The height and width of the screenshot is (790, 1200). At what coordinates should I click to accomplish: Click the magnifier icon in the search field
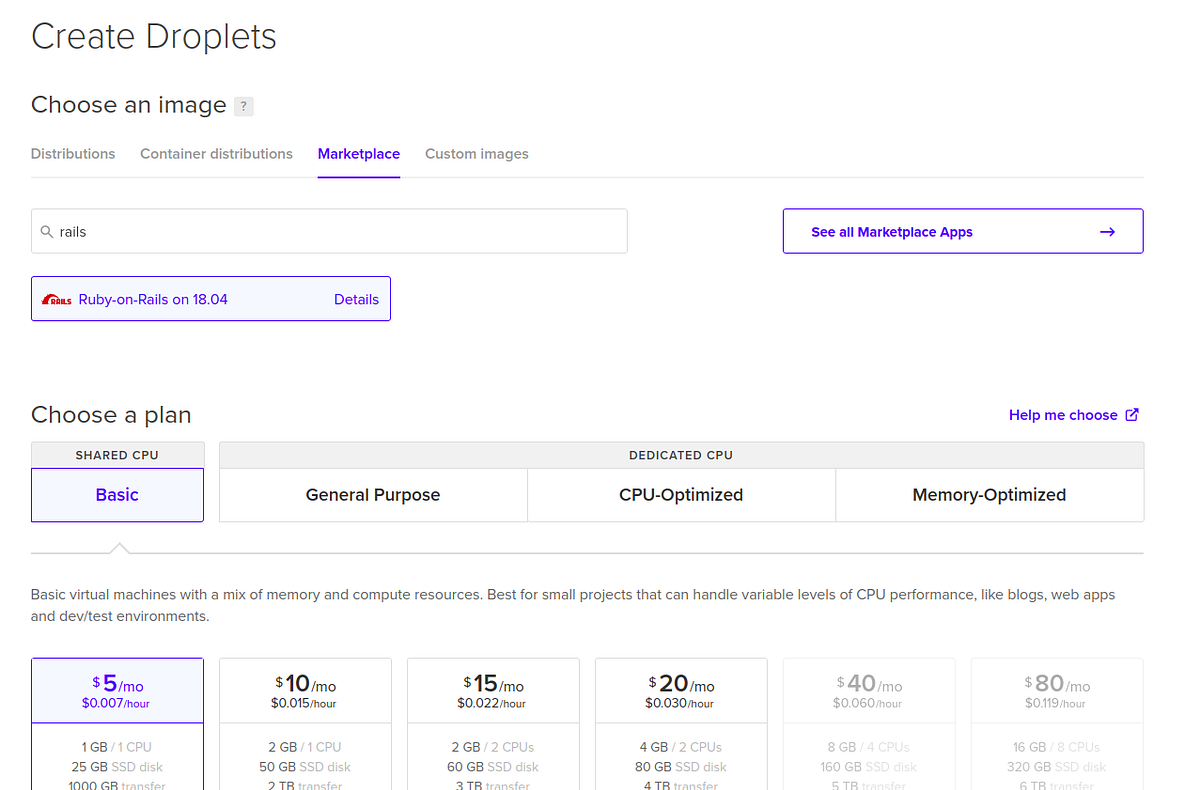click(47, 231)
